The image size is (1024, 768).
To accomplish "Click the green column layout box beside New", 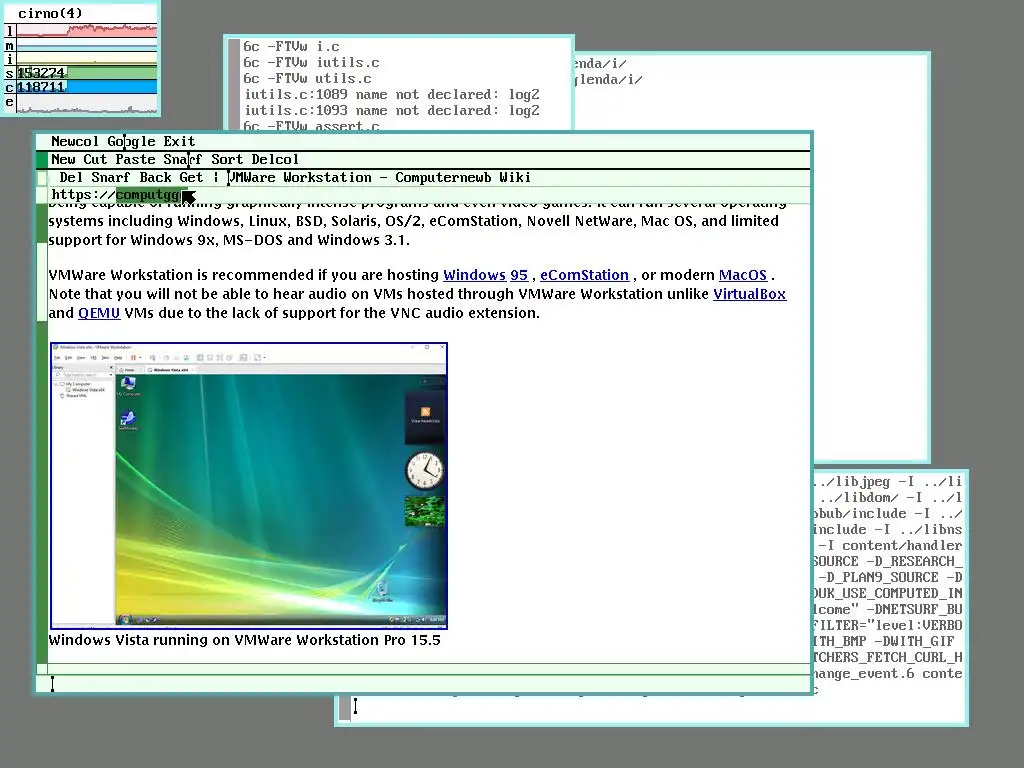I will 42,159.
